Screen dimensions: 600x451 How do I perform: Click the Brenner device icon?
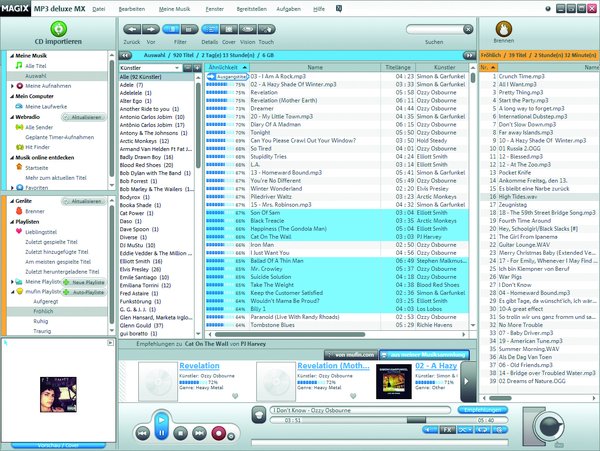pyautogui.click(x=19, y=211)
